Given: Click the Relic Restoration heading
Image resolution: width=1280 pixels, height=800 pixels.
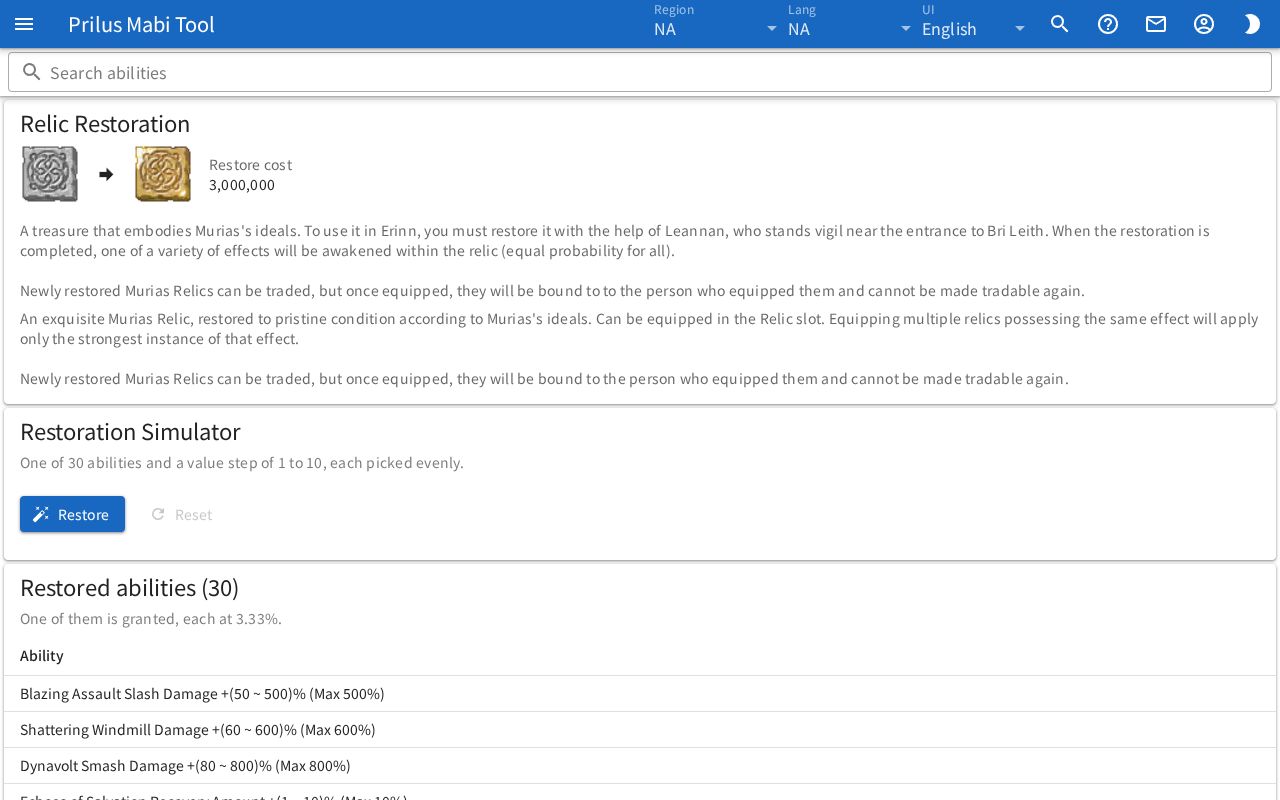Looking at the screenshot, I should click(105, 123).
